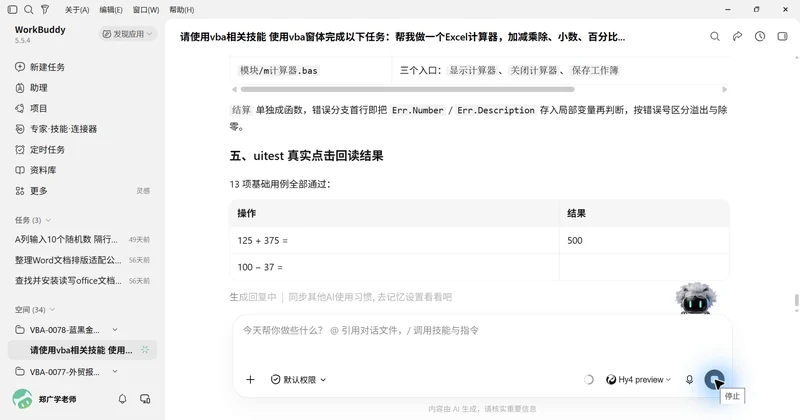This screenshot has width=800, height=420.
Task: Click the share arrow icon in header
Action: click(737, 36)
